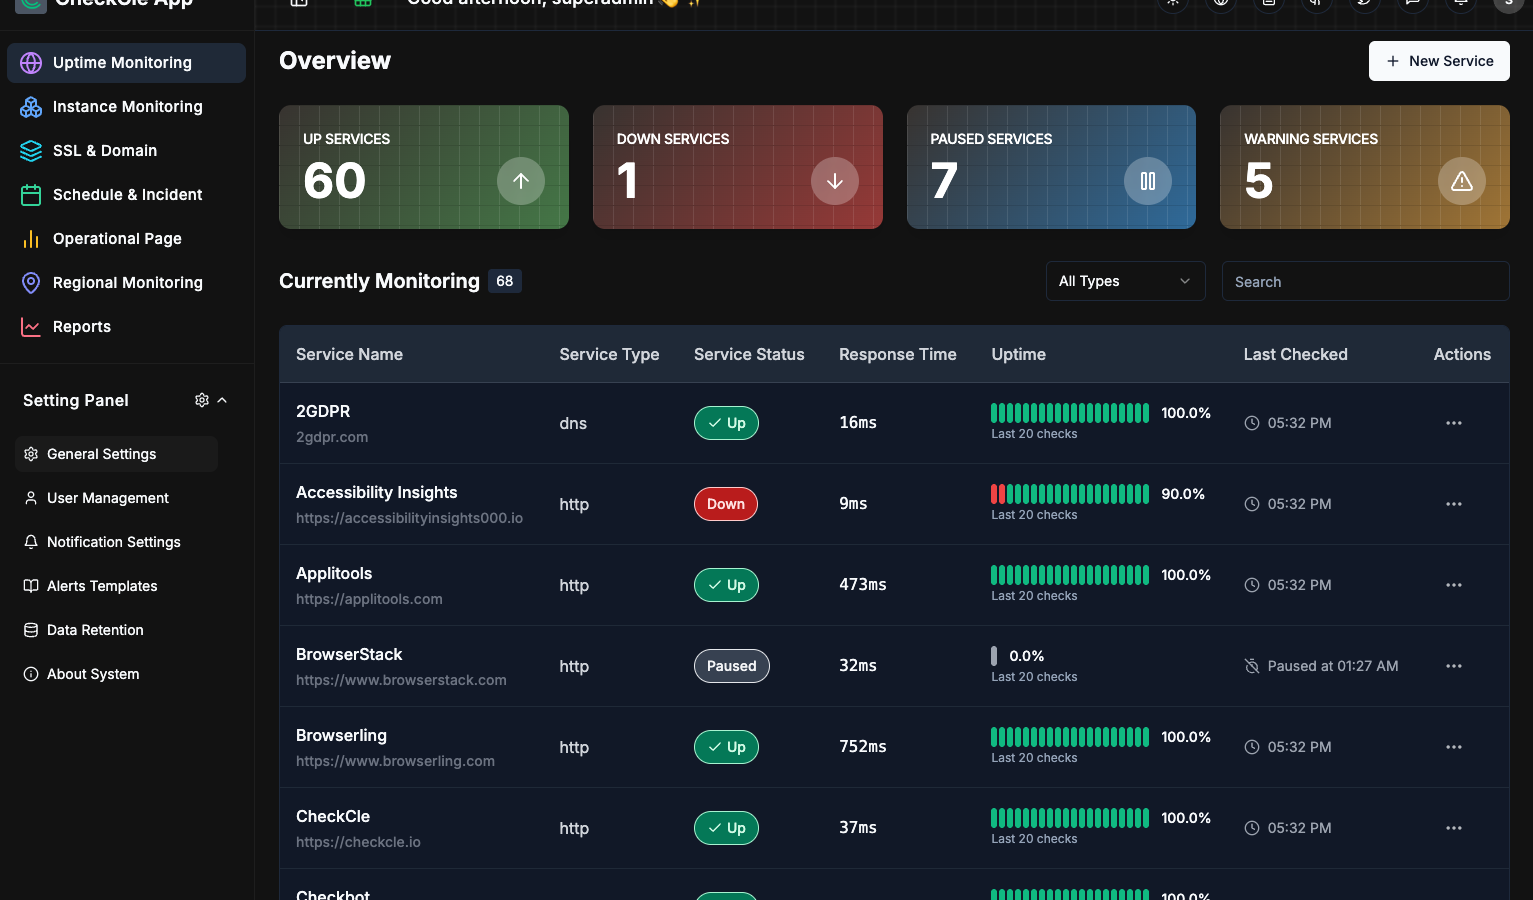The height and width of the screenshot is (900, 1533).
Task: Open actions menu for BrowserStack row
Action: point(1454,666)
